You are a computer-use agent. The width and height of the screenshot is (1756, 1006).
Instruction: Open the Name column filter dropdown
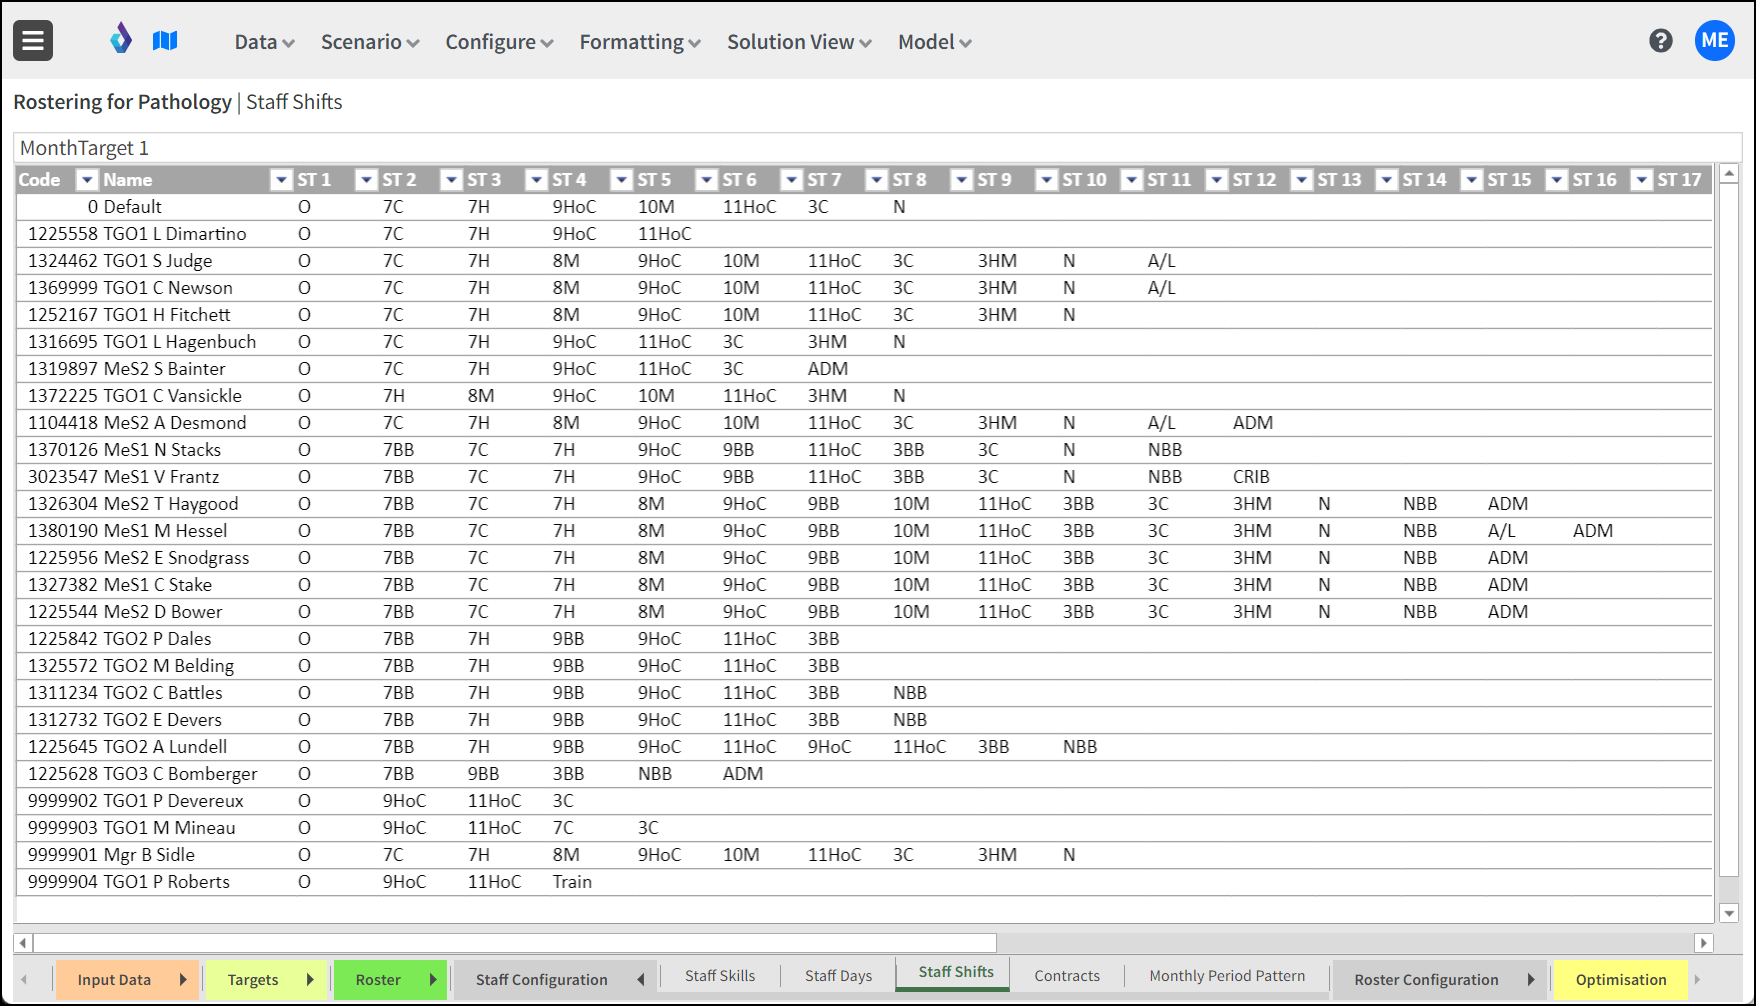tap(281, 180)
